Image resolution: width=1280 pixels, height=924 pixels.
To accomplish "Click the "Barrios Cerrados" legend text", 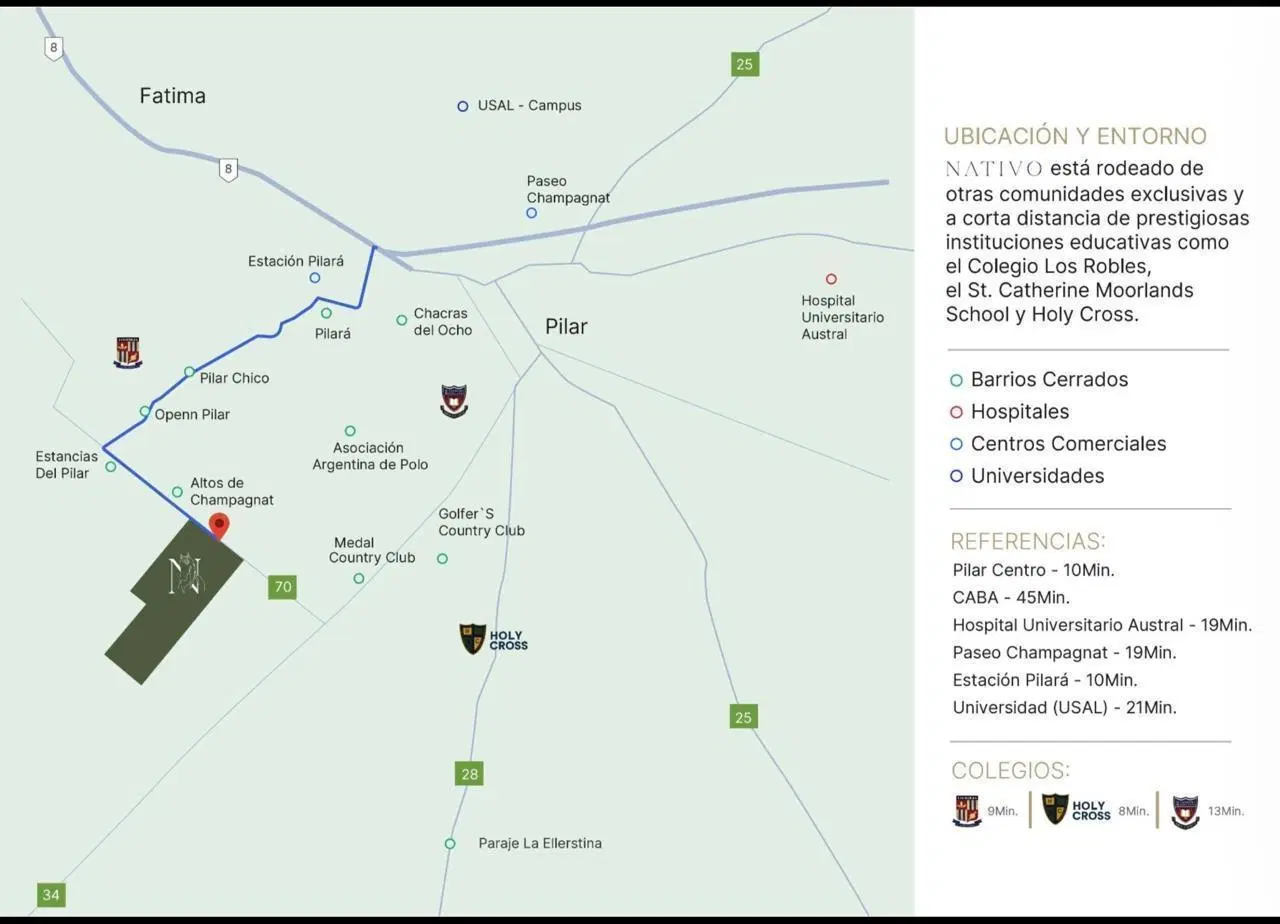I will [x=1049, y=380].
